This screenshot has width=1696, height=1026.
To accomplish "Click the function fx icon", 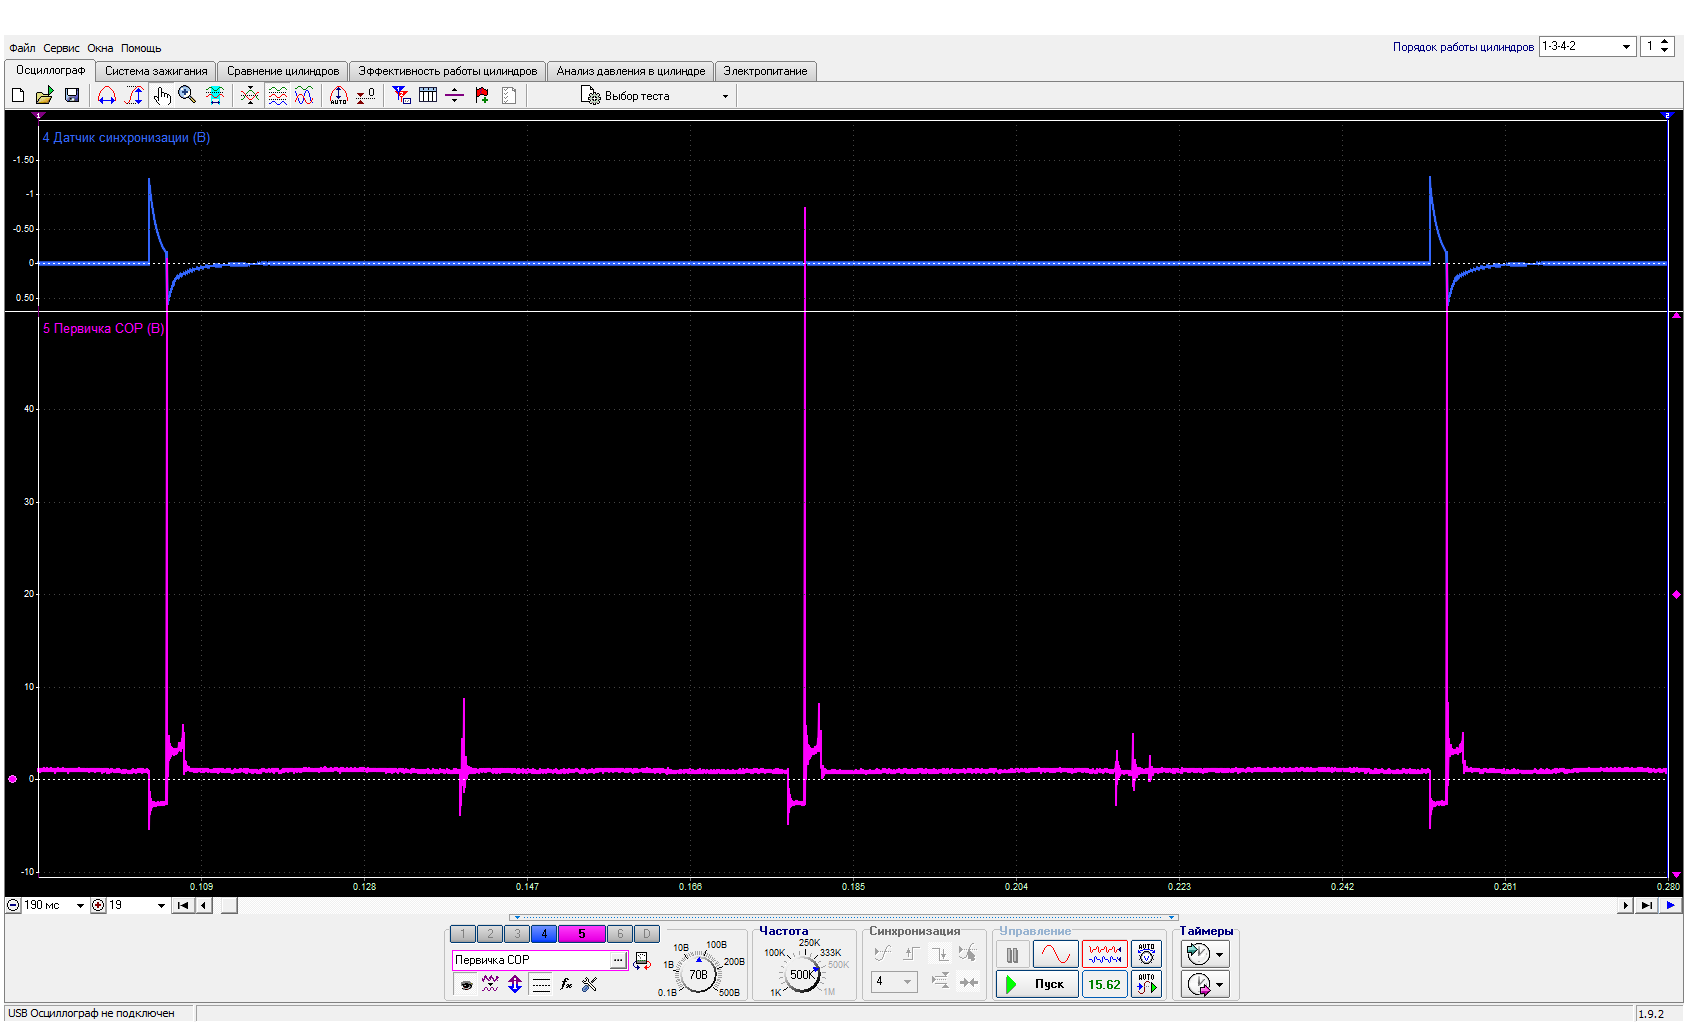I will click(566, 985).
